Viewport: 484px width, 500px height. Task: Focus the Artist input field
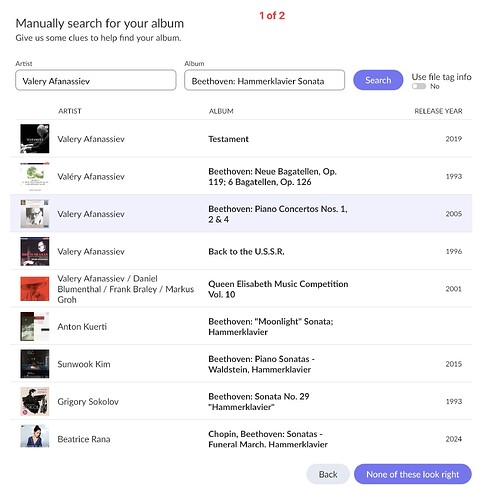[96, 80]
